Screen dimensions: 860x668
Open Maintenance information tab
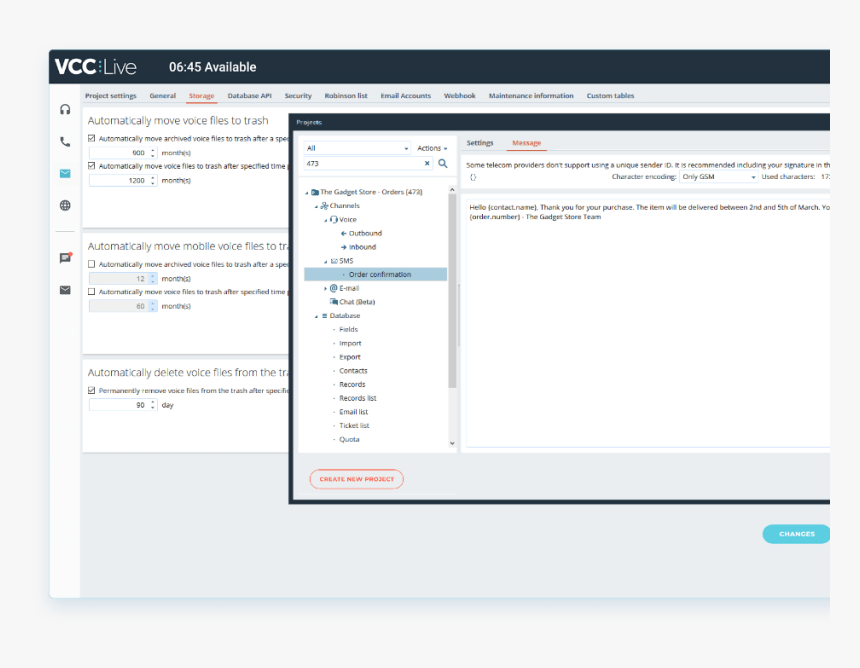click(x=531, y=95)
